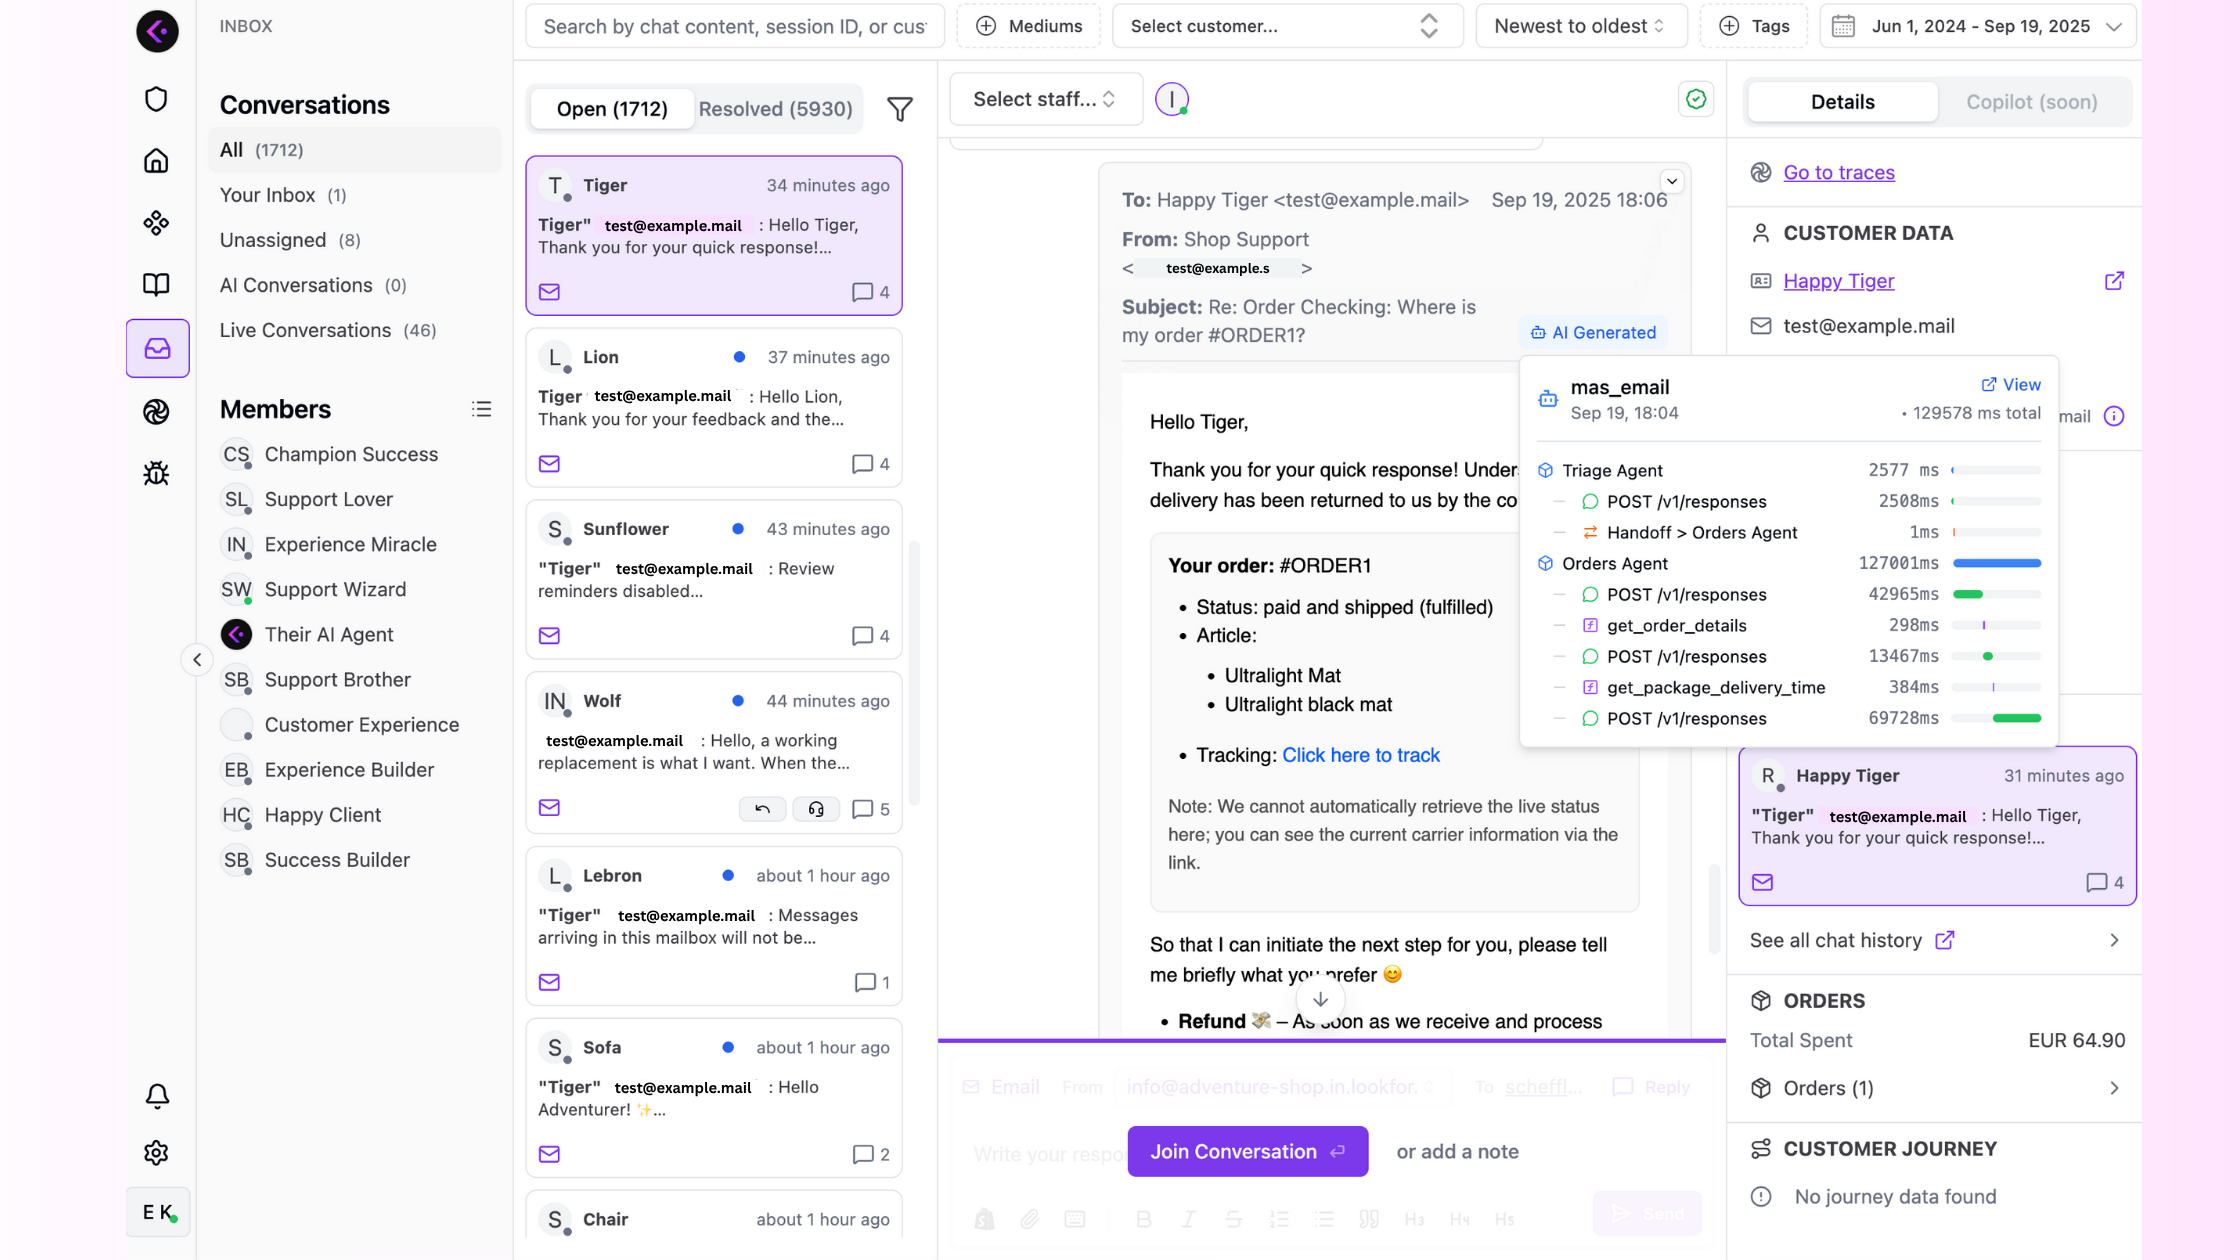This screenshot has height=1260, width=2240.
Task: Click the green resolve checkmark icon
Action: pyautogui.click(x=1696, y=99)
